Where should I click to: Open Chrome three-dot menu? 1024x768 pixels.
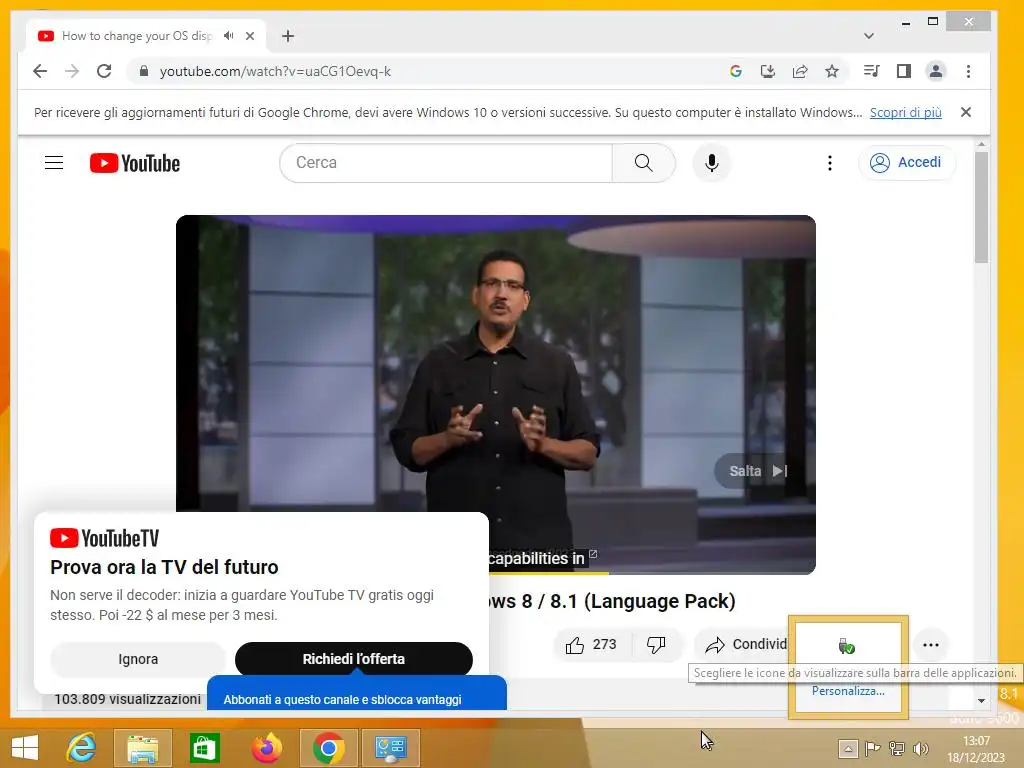[968, 71]
